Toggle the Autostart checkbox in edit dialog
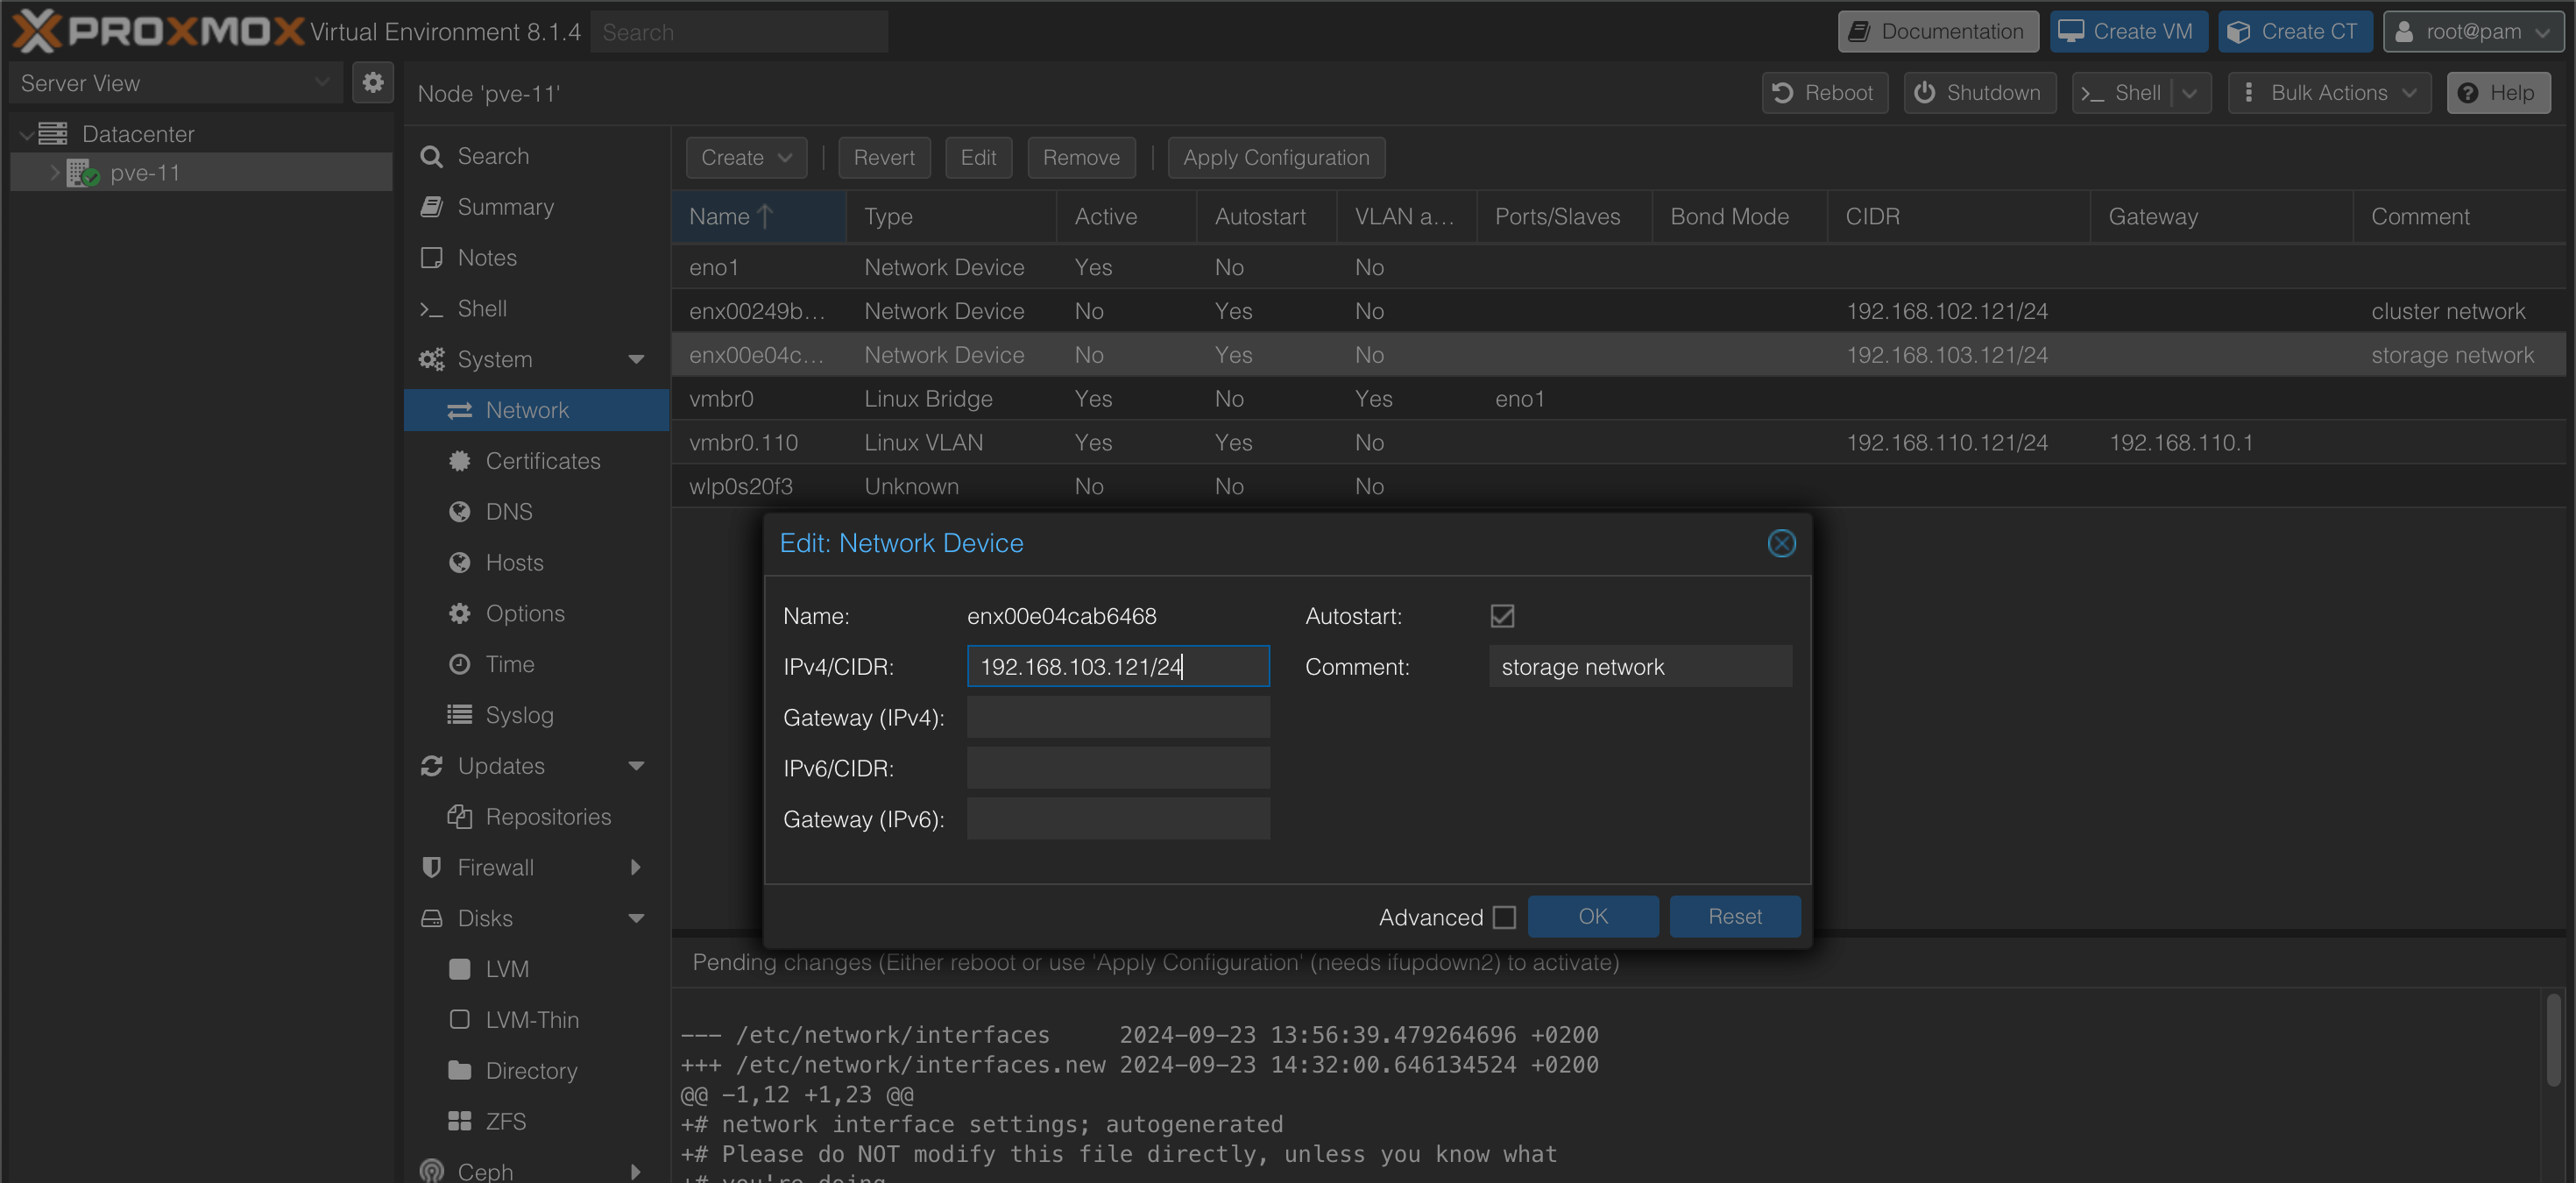This screenshot has width=2576, height=1183. (1502, 614)
